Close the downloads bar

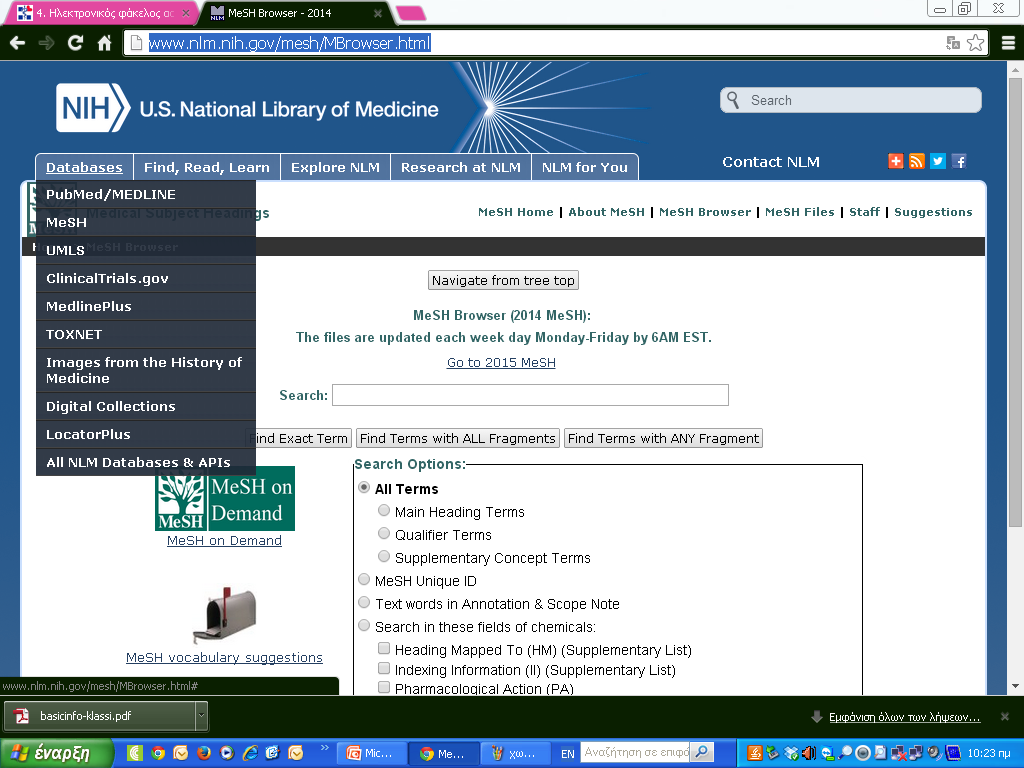pyautogui.click(x=1004, y=716)
